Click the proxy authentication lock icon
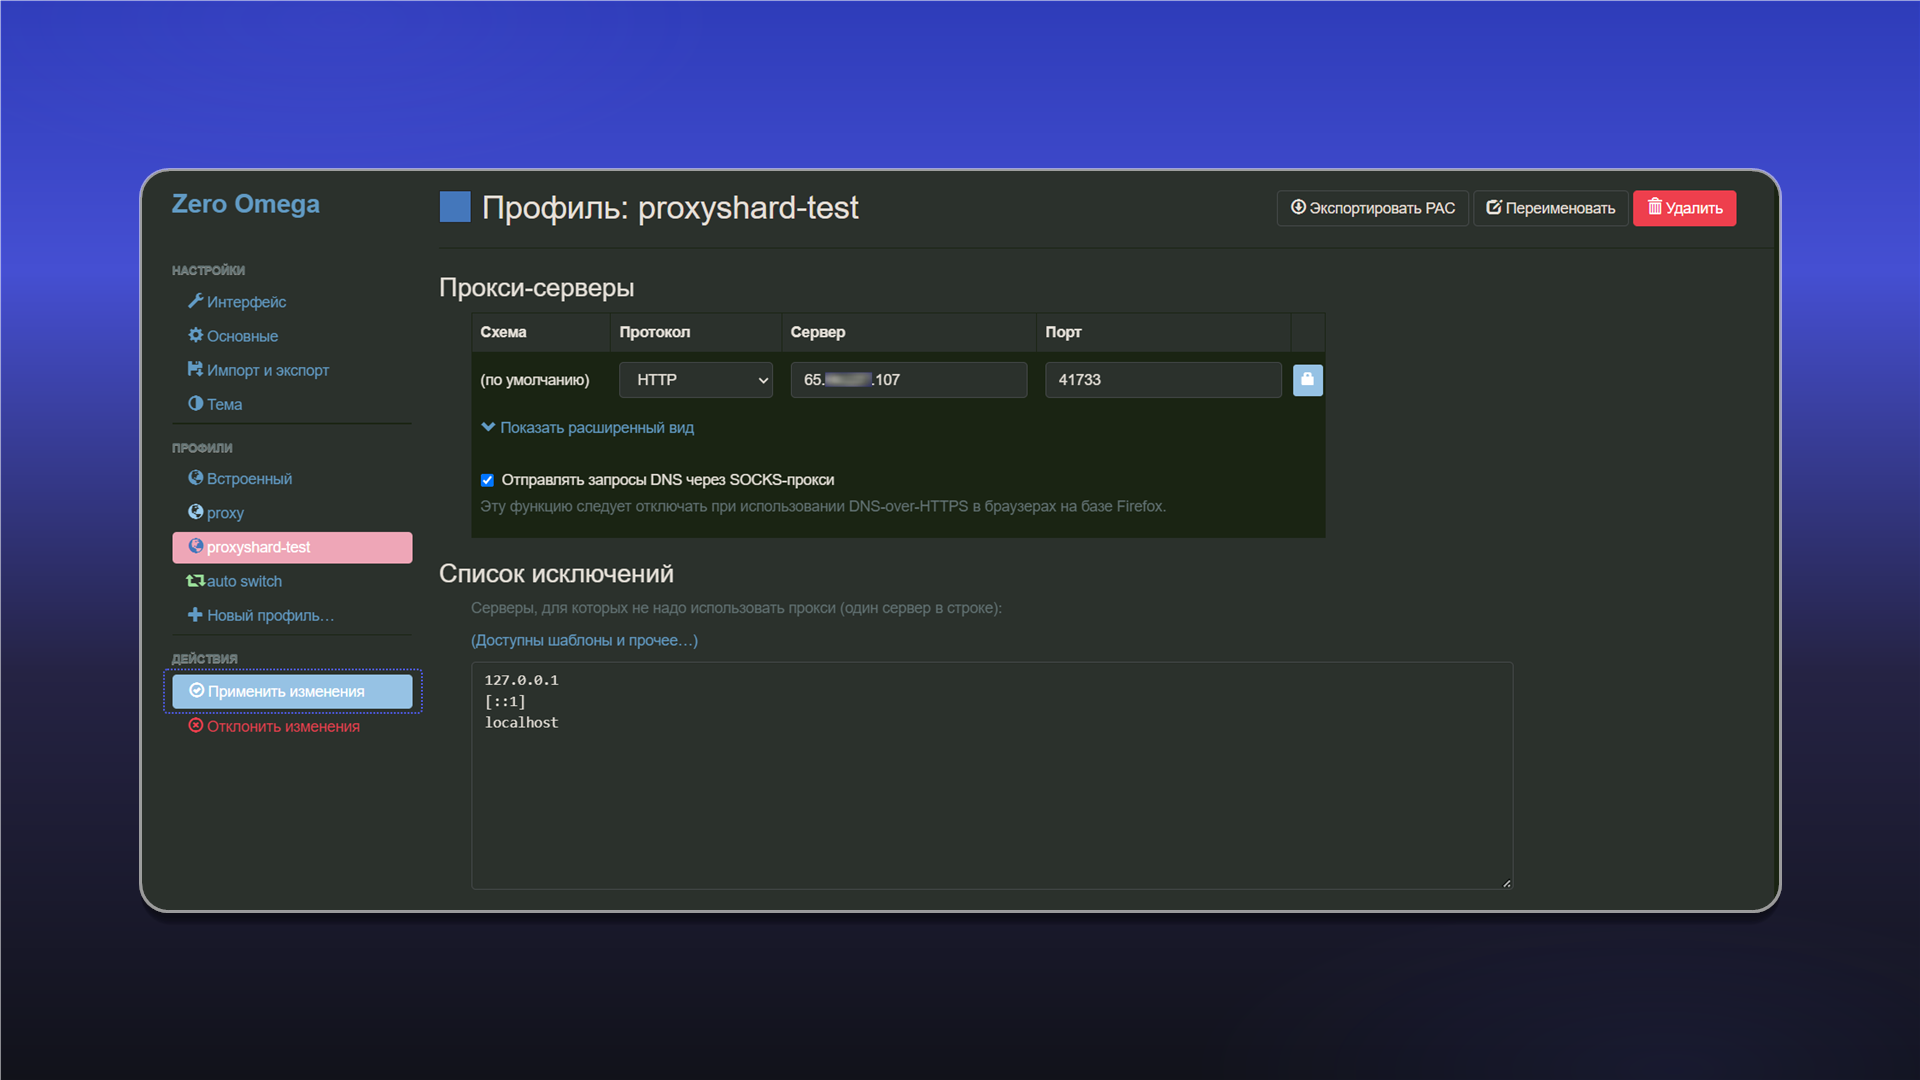Viewport: 1920px width, 1080px height. coord(1307,380)
